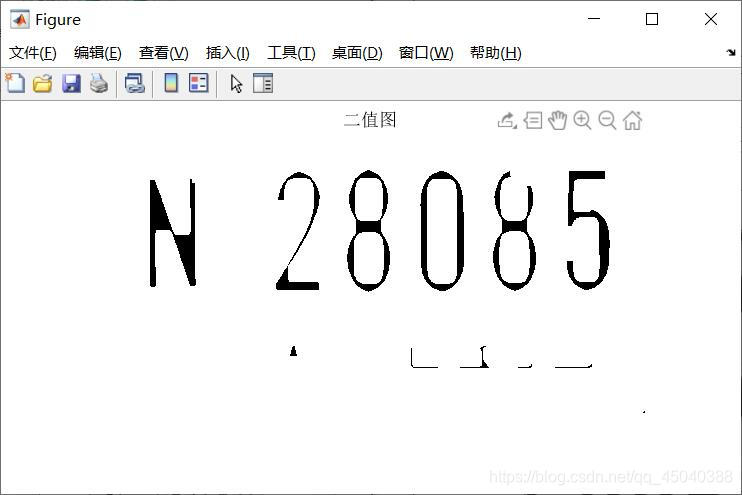The image size is (742, 495).
Task: Click the digit 0 in the image
Action: [x=442, y=230]
